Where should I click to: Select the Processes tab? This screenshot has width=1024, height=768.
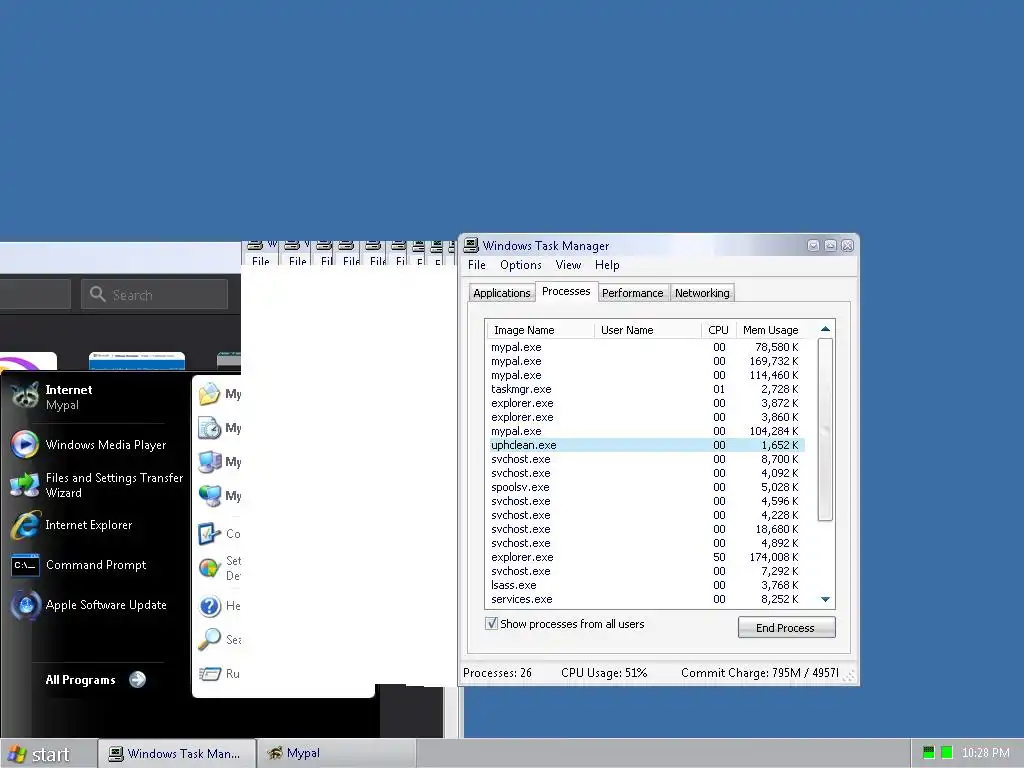coord(566,291)
